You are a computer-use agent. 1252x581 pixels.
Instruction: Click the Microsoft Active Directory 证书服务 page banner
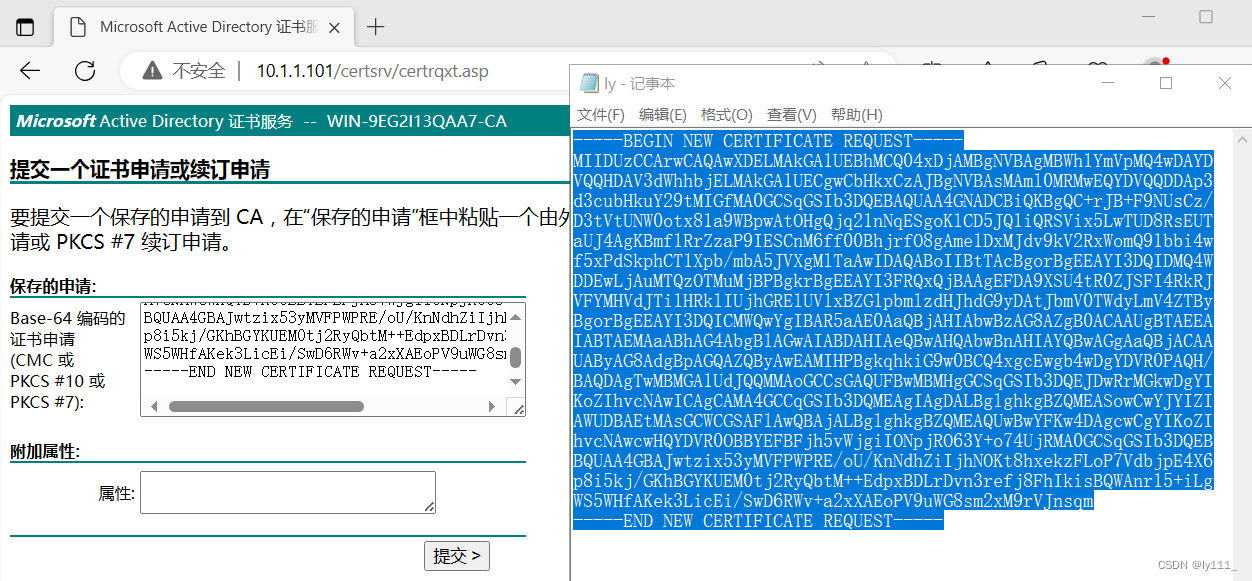point(289,121)
